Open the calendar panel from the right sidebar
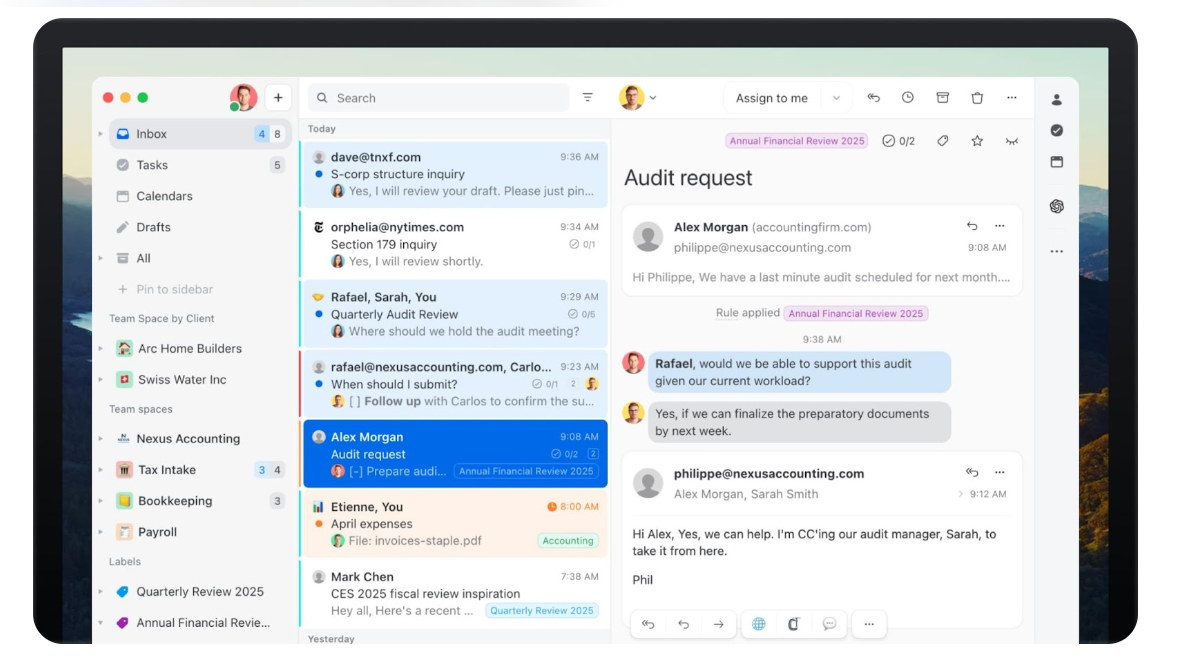 [x=1056, y=161]
